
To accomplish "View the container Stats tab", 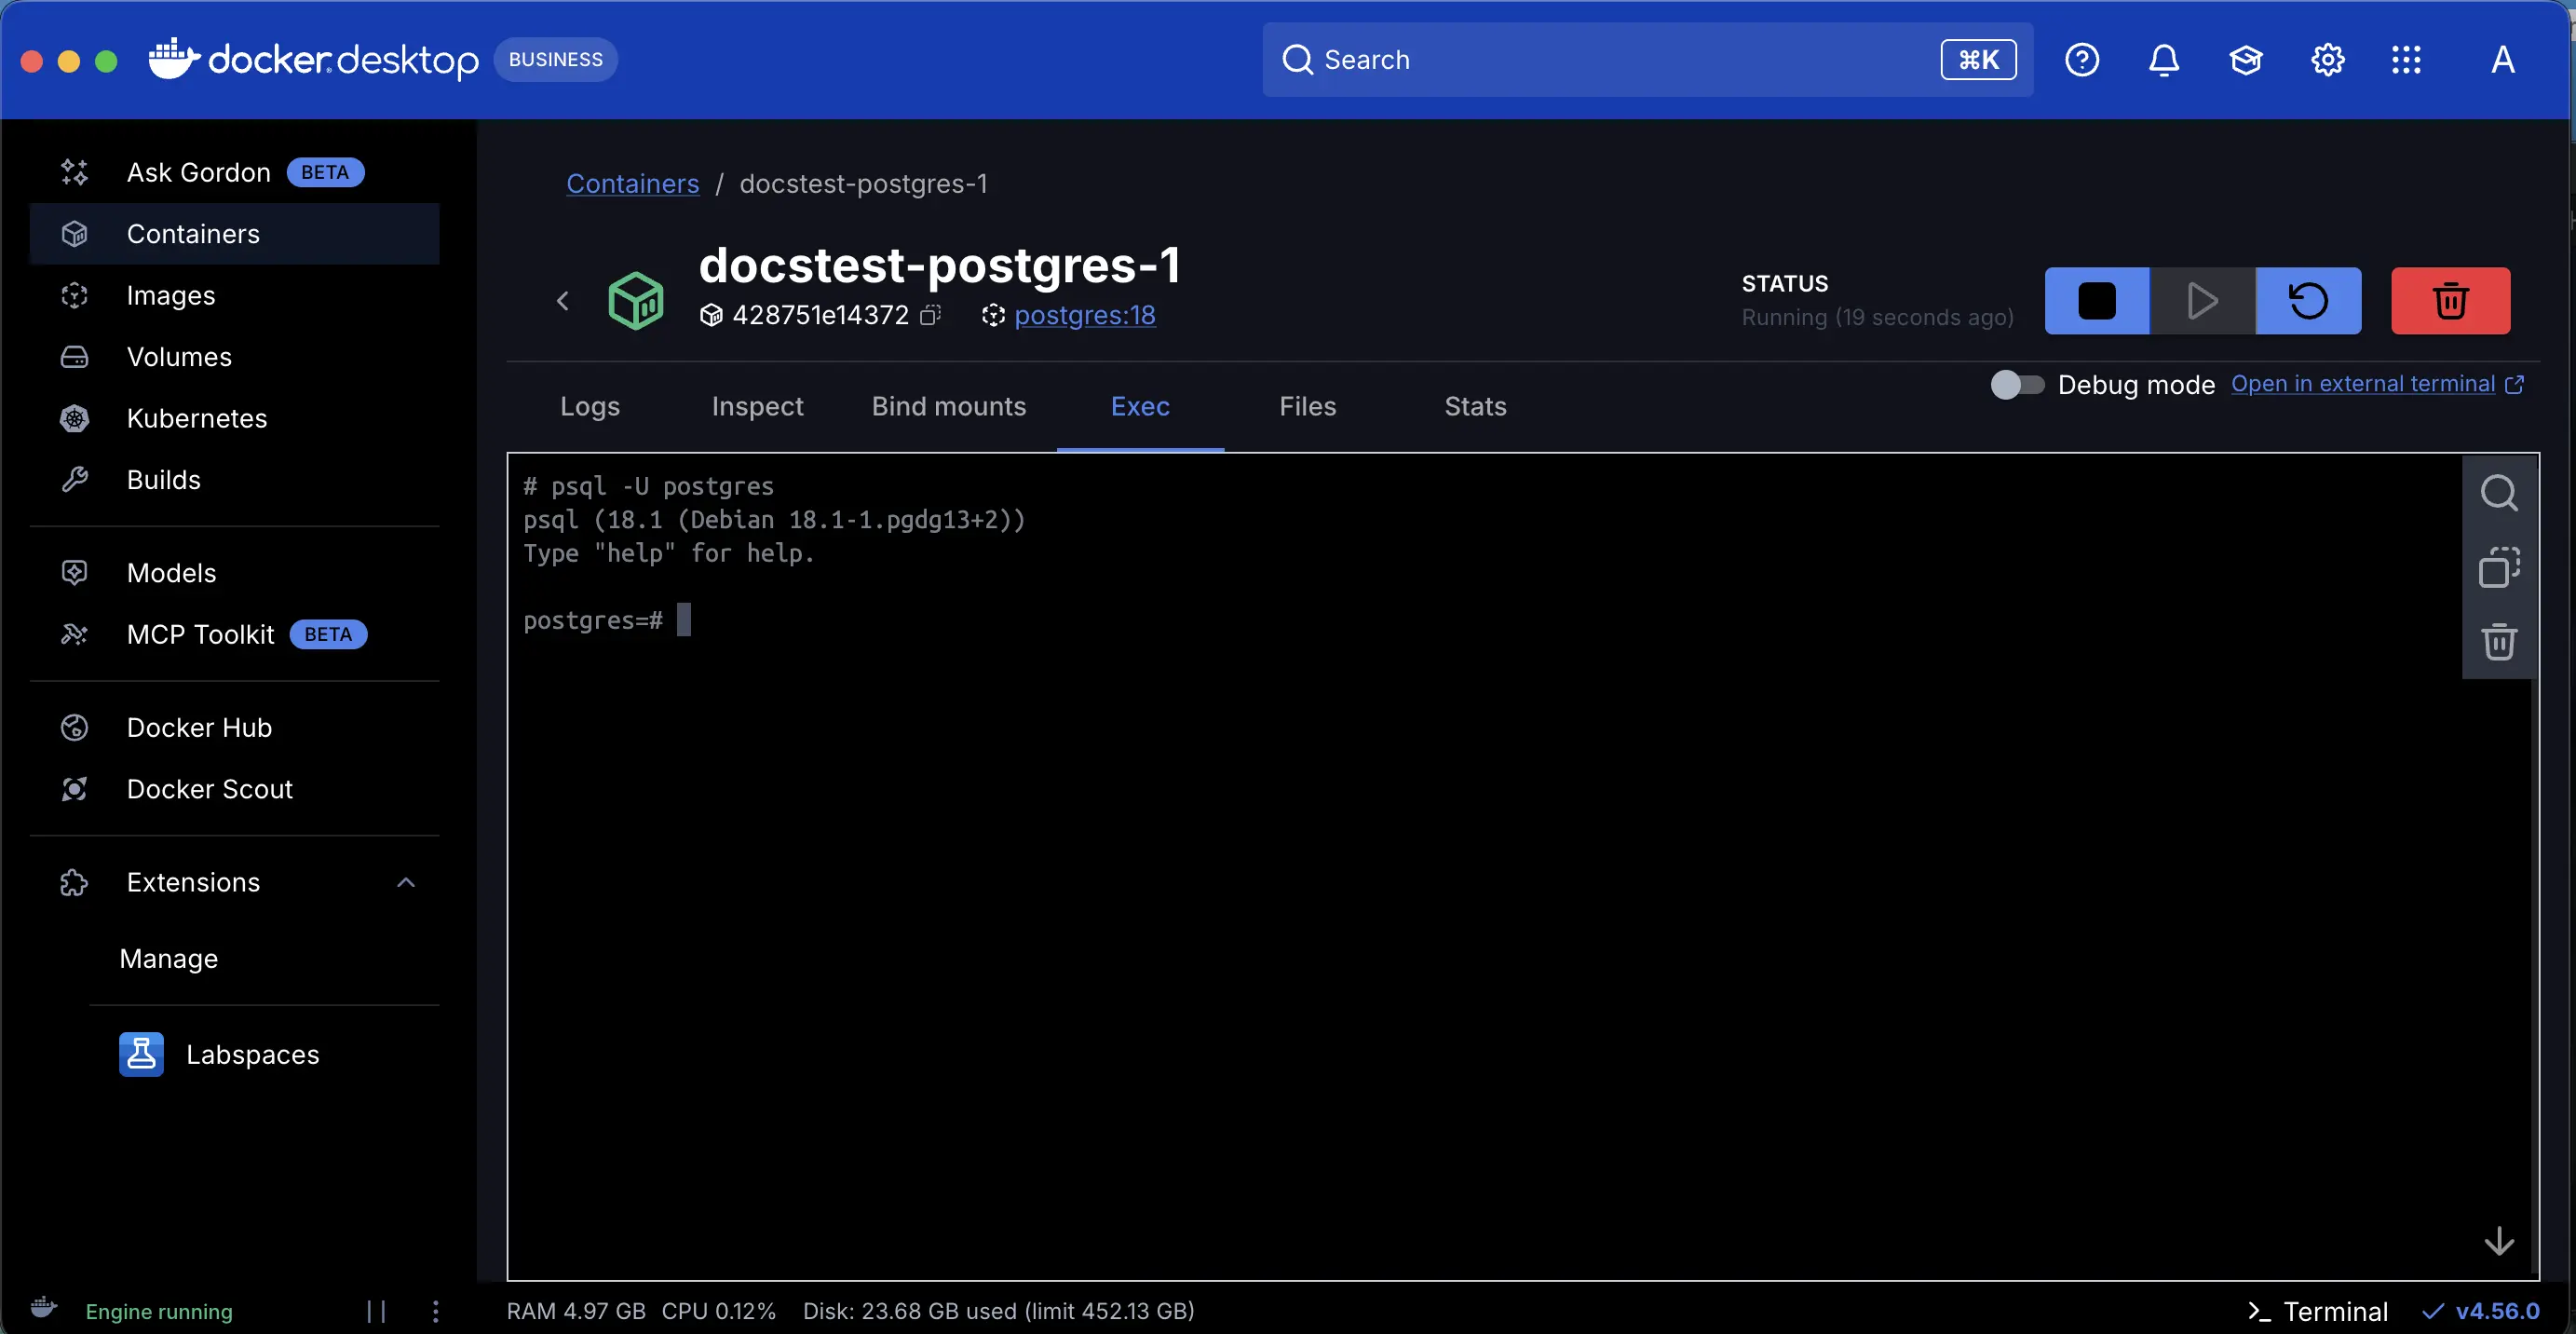I will (x=1475, y=406).
